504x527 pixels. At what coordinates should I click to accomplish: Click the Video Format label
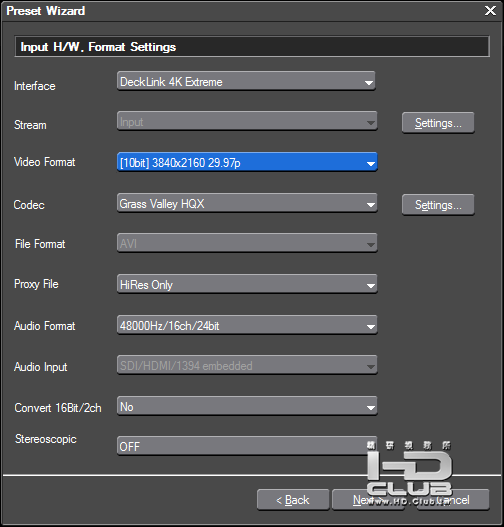(45, 162)
